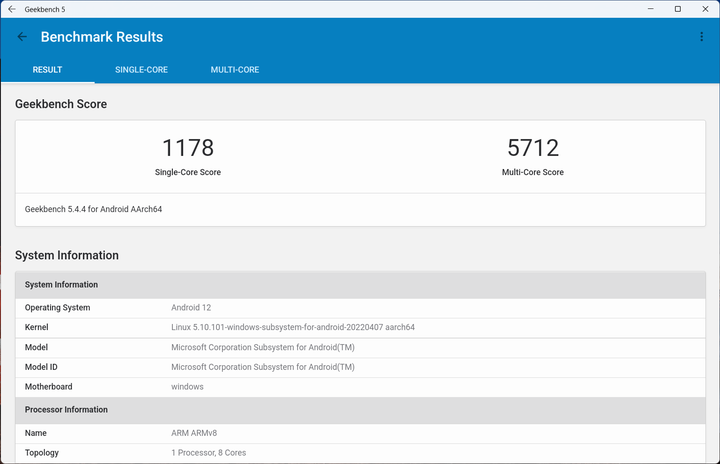Screen dimensions: 720x464
Task: Click the Model ID row label
Action: [41, 367]
